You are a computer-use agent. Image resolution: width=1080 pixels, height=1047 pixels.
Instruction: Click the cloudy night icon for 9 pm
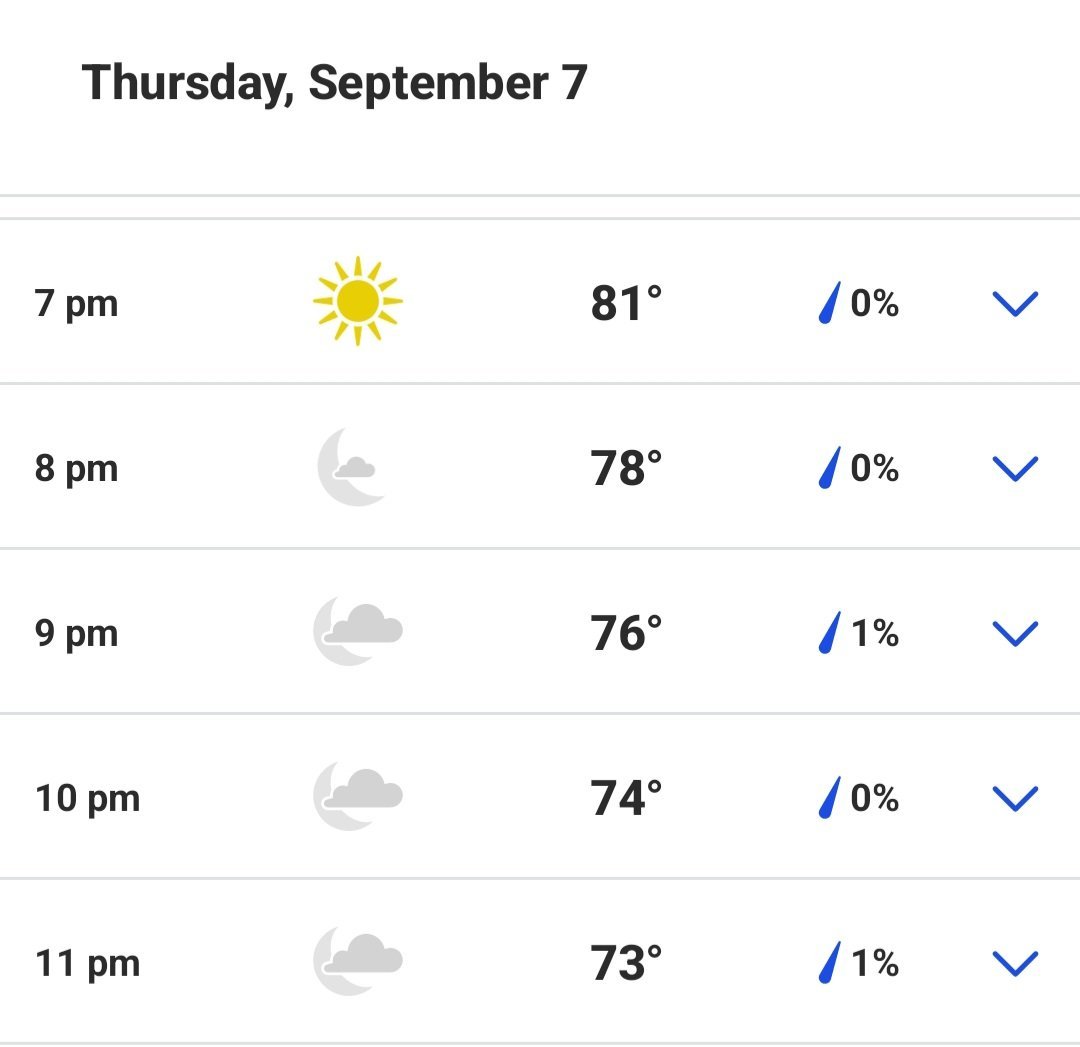coord(358,631)
